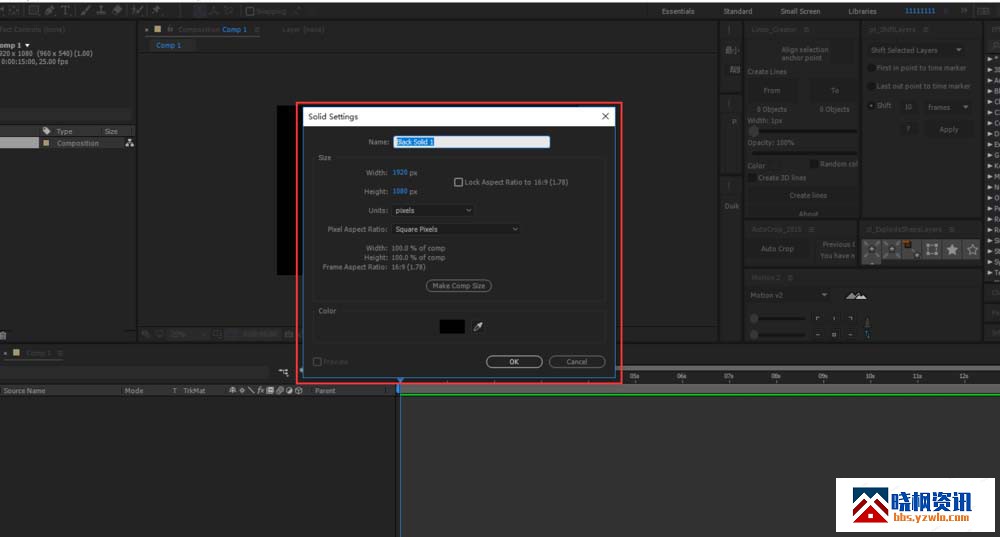Enable Lock Aspect Ratio to 16:9
Screen dimensions: 1000x537
[x=458, y=182]
